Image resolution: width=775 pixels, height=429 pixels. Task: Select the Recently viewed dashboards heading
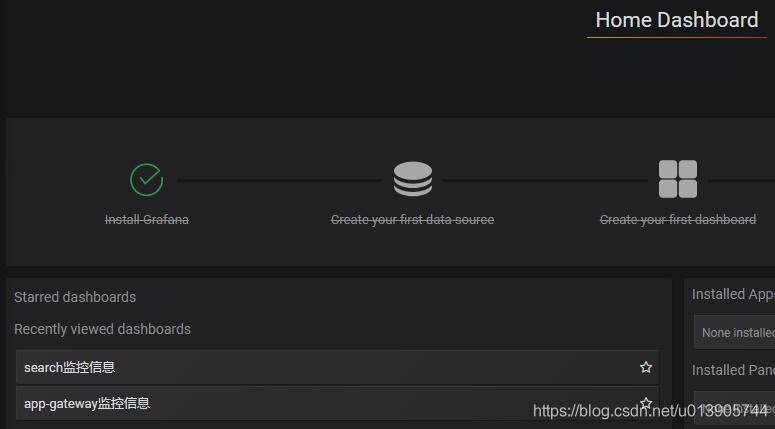[x=102, y=329]
